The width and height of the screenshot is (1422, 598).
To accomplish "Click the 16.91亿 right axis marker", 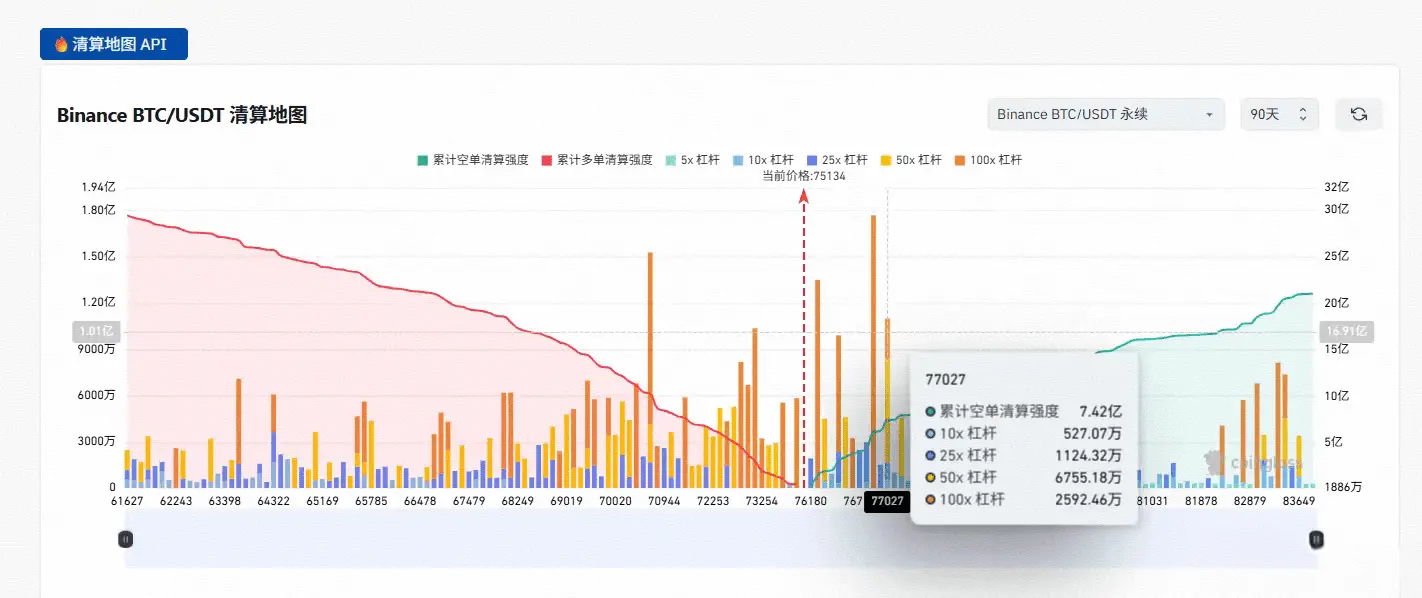I will pos(1346,331).
